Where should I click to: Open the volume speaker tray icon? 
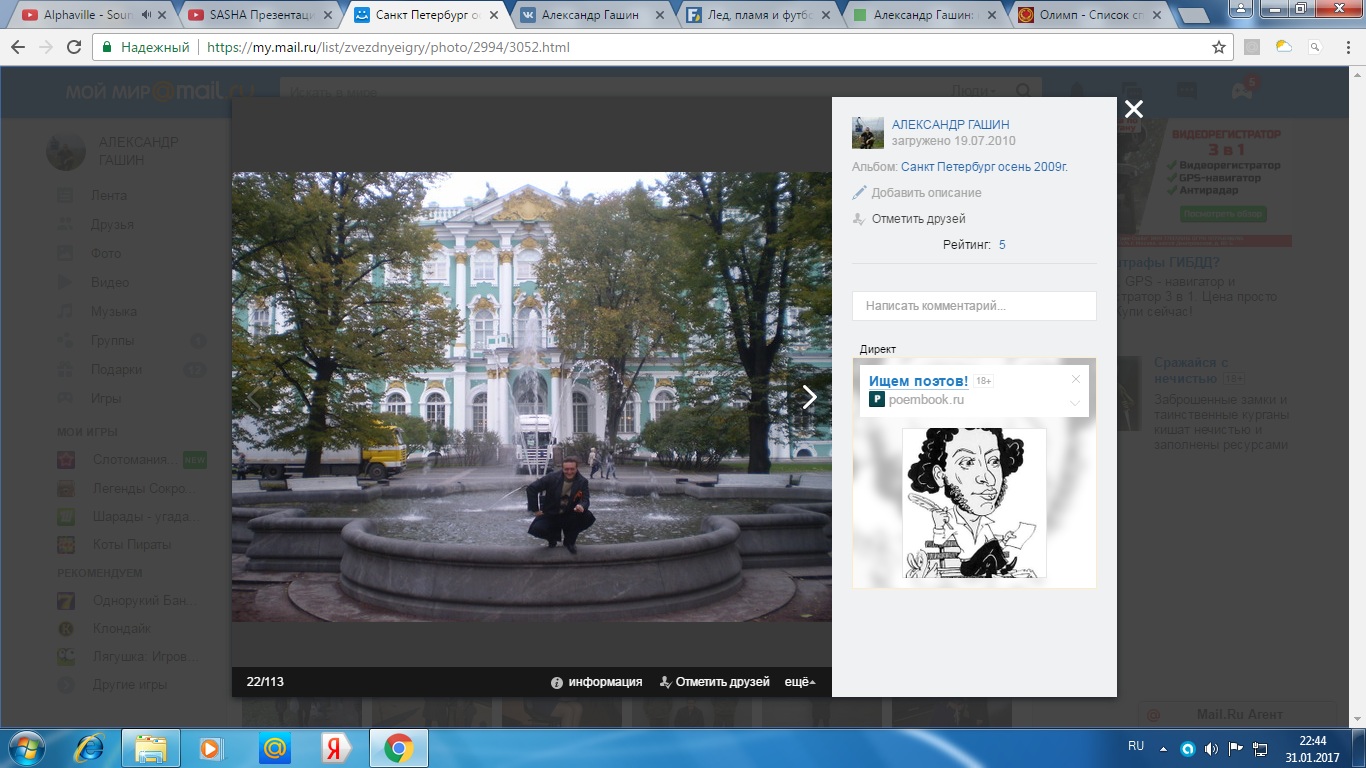1211,748
